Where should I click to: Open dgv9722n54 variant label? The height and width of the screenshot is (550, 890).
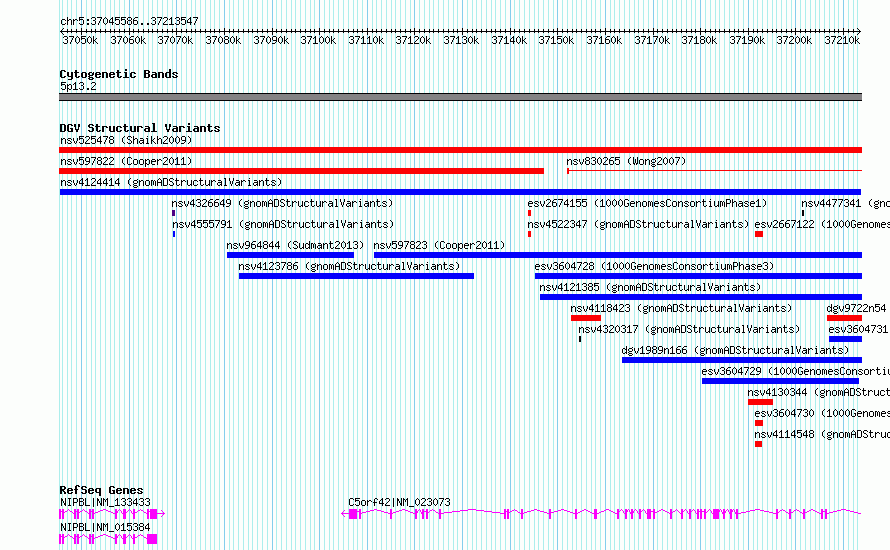(856, 308)
